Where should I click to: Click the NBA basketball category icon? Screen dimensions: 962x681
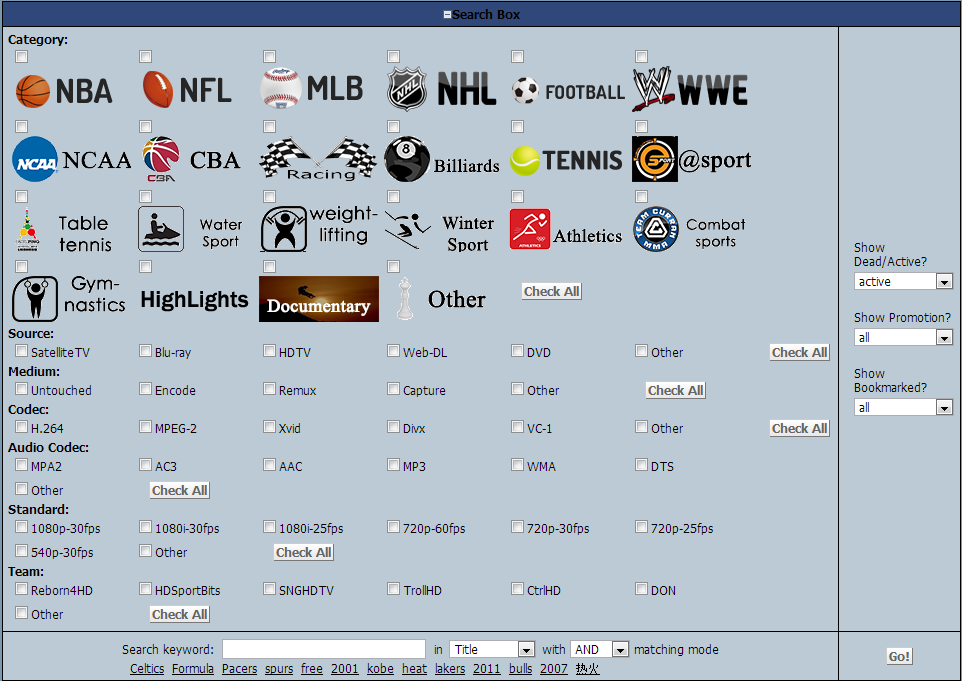(x=64, y=91)
